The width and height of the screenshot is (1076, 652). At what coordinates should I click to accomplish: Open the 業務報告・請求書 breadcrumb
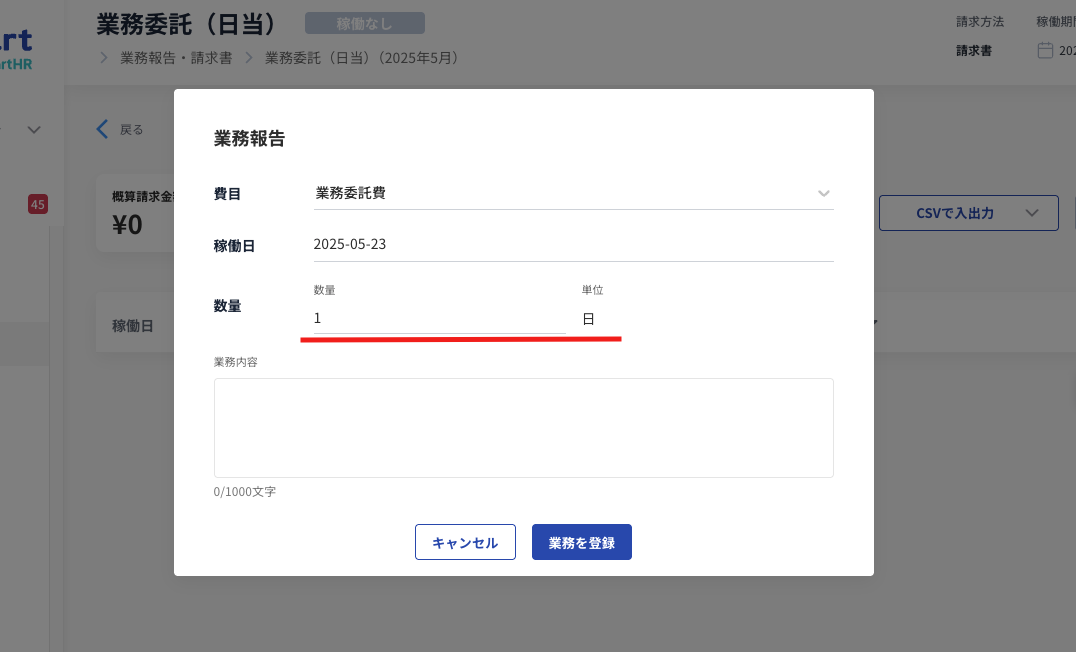click(176, 58)
